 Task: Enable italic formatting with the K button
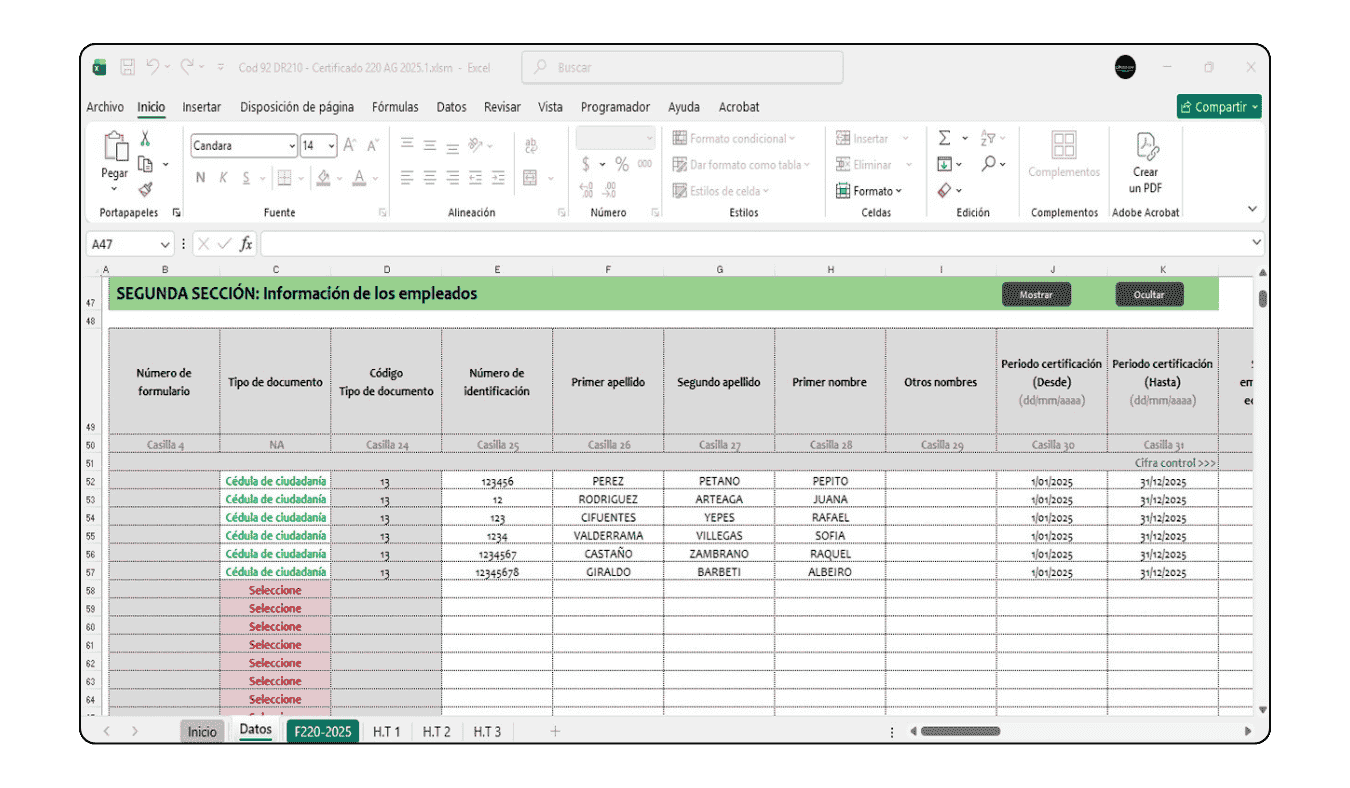point(223,177)
